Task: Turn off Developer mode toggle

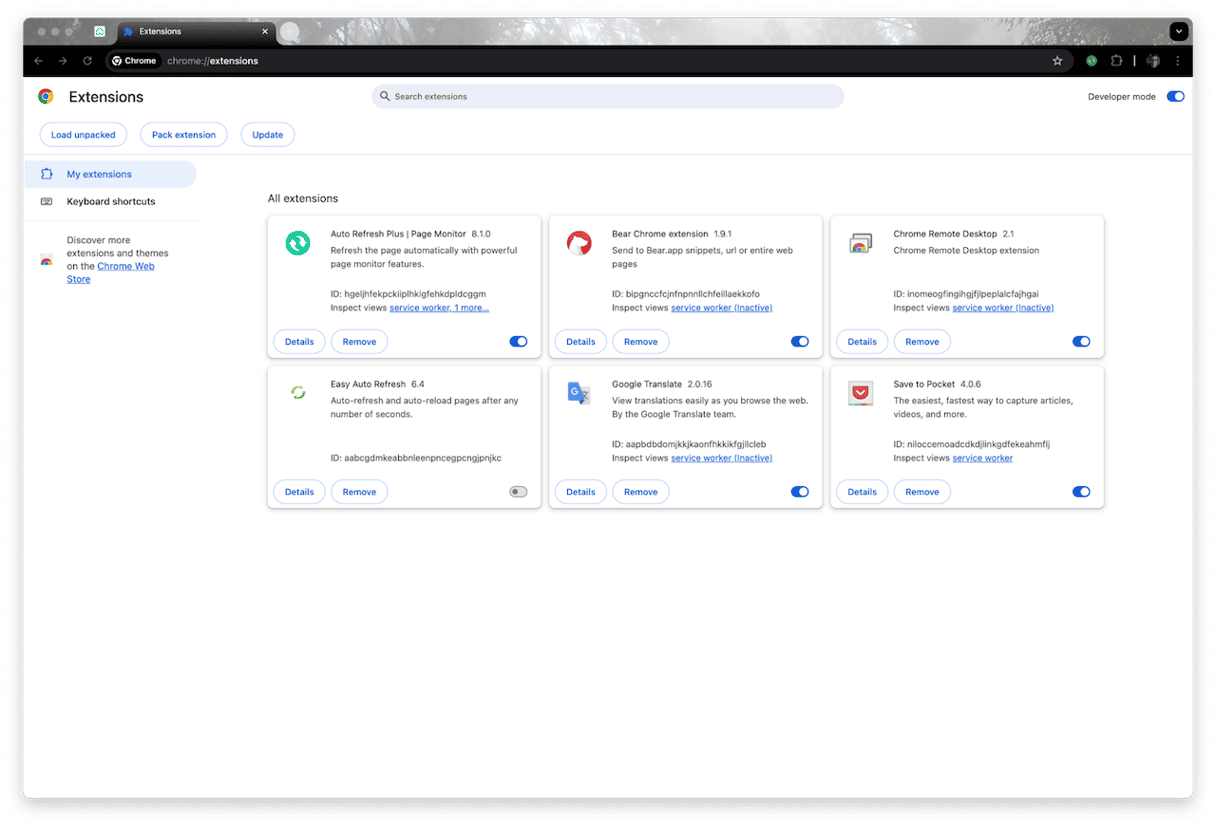Action: pos(1175,97)
